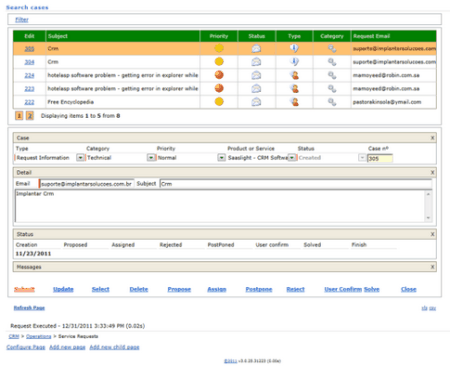Viewport: 450px width, 366px height.
Task: Click priority icon in case 304 row
Action: click(x=219, y=62)
